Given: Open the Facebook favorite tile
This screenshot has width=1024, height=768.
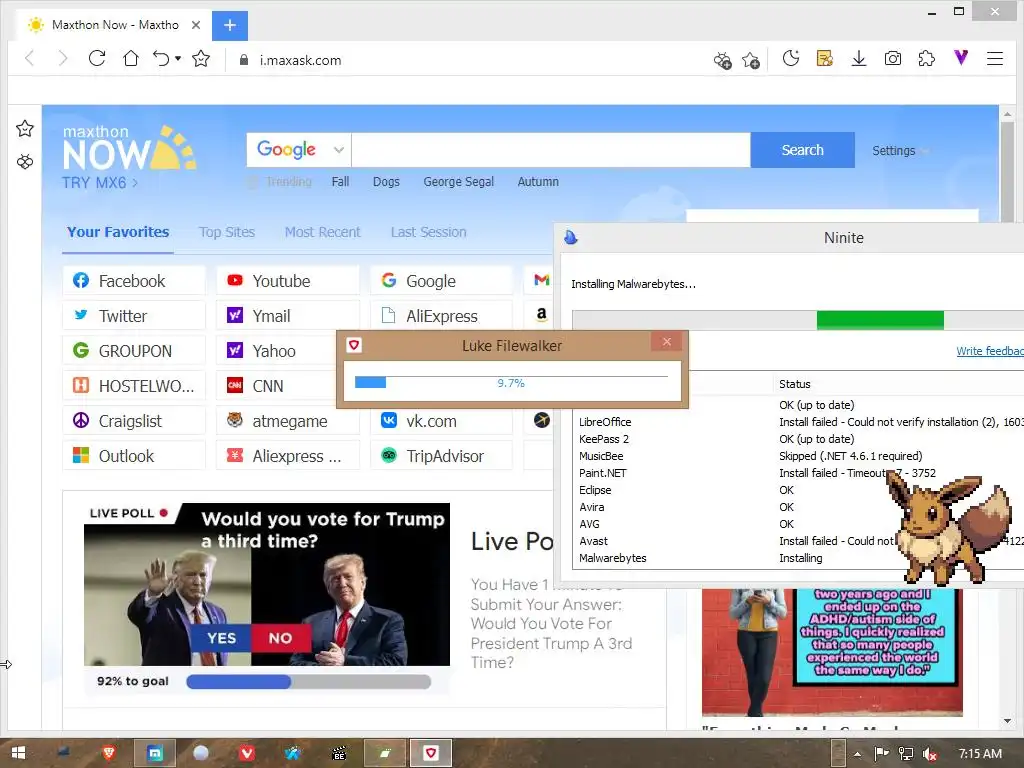Looking at the screenshot, I should click(135, 281).
